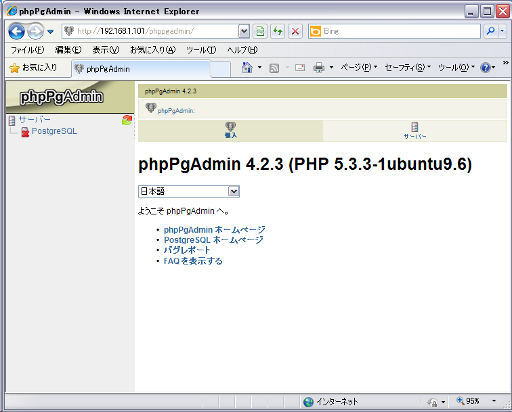
Task: Open the PostgreSQL server tree entry
Action: coord(54,131)
